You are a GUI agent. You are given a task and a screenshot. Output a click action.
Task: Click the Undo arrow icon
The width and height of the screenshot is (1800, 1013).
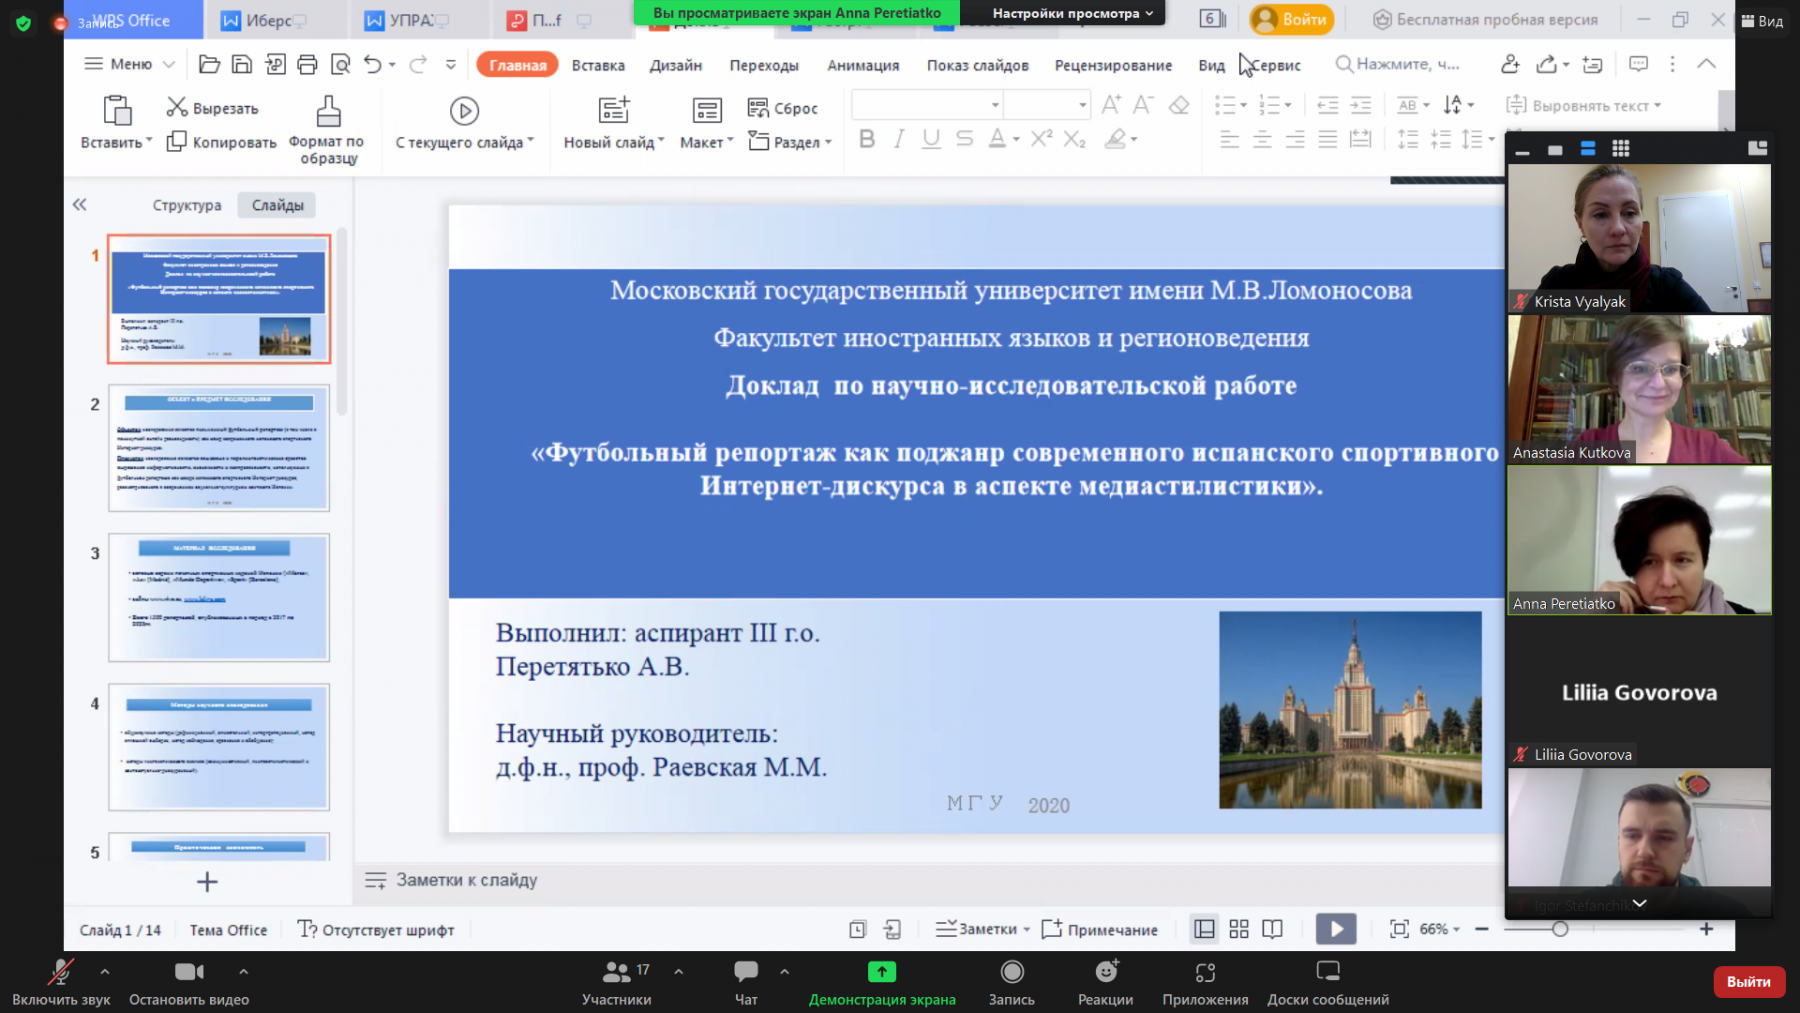click(x=373, y=64)
